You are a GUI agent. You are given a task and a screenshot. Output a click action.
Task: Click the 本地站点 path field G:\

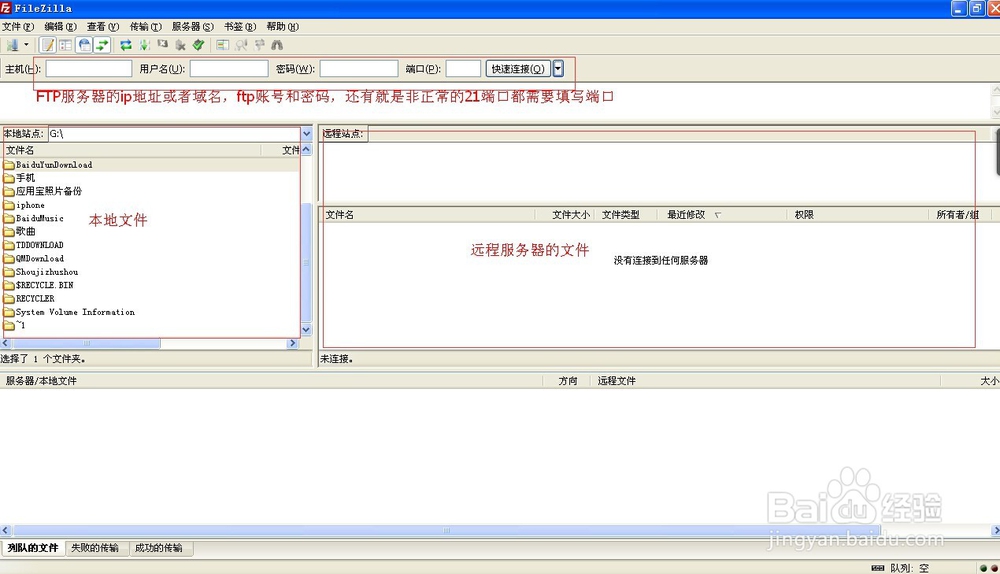coord(174,134)
